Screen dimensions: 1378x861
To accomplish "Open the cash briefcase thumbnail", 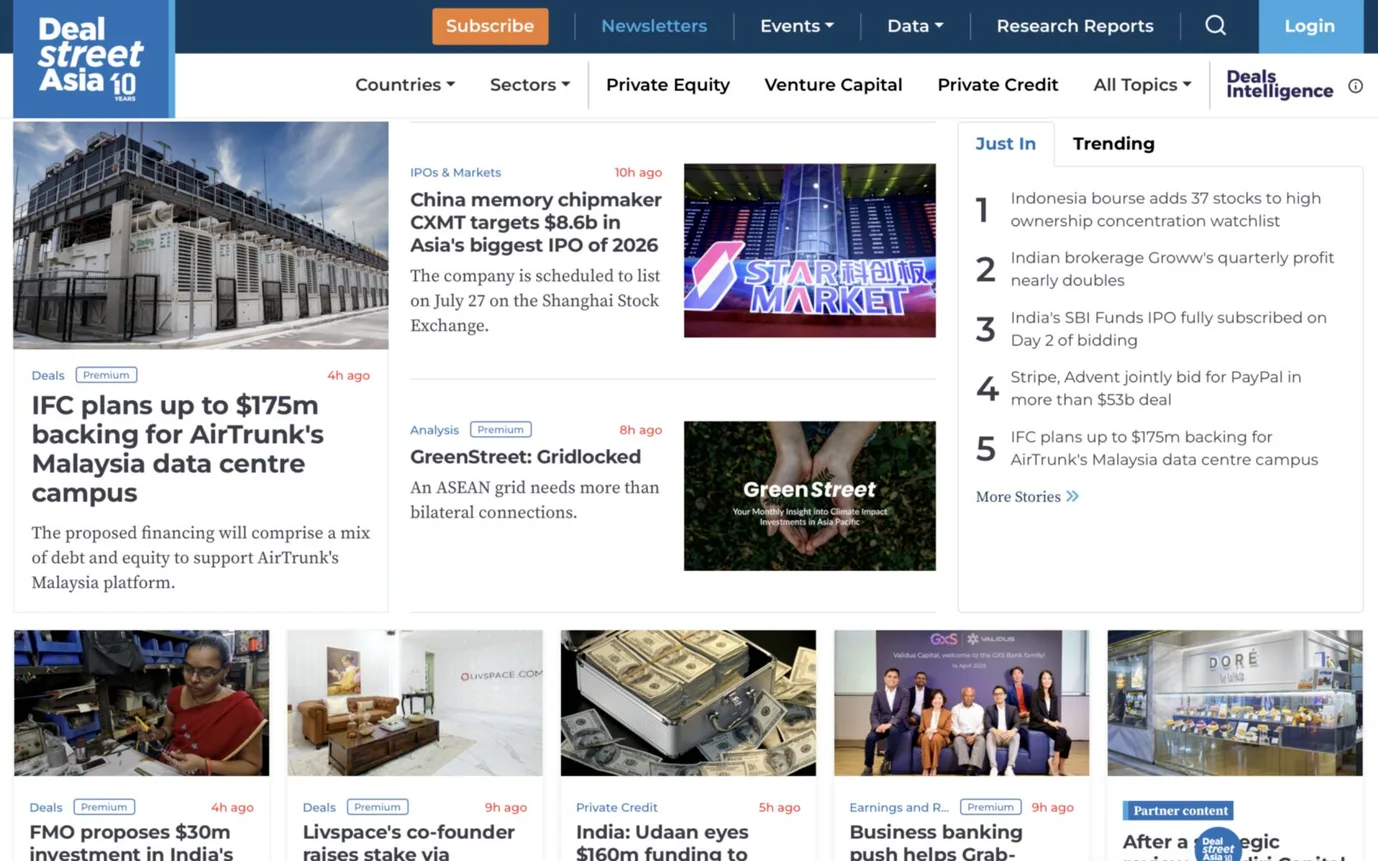I will pos(688,703).
